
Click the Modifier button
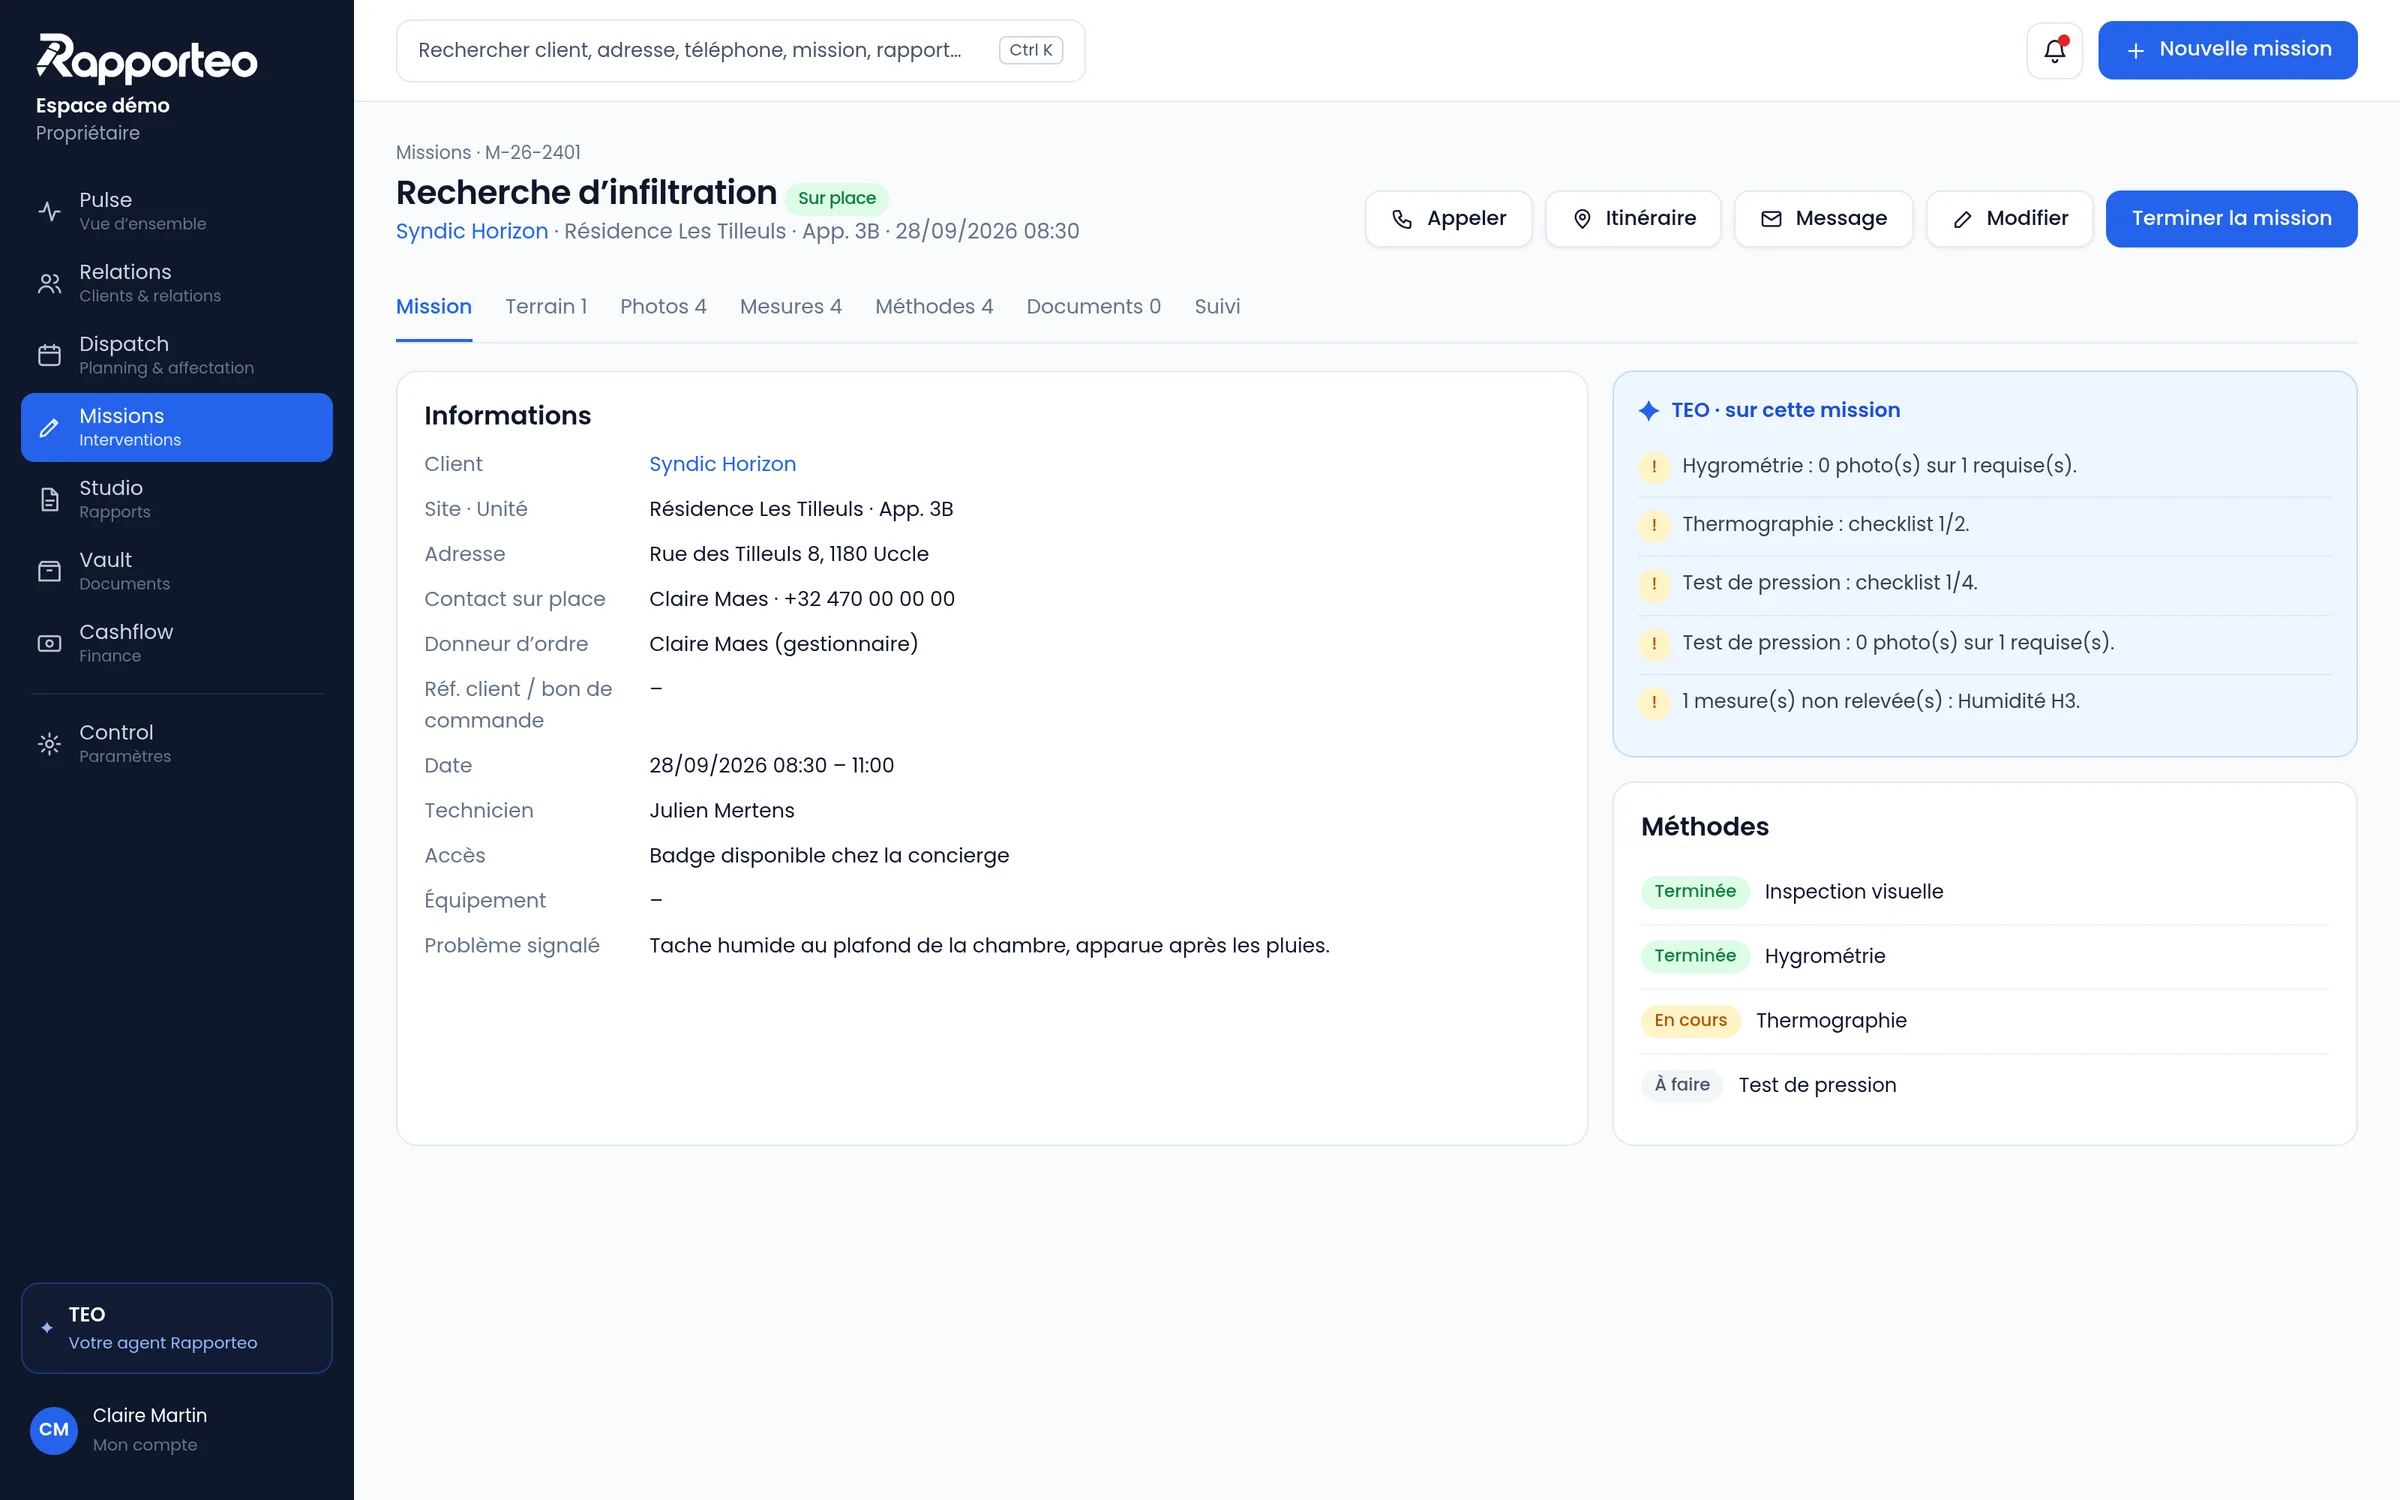tap(2009, 218)
